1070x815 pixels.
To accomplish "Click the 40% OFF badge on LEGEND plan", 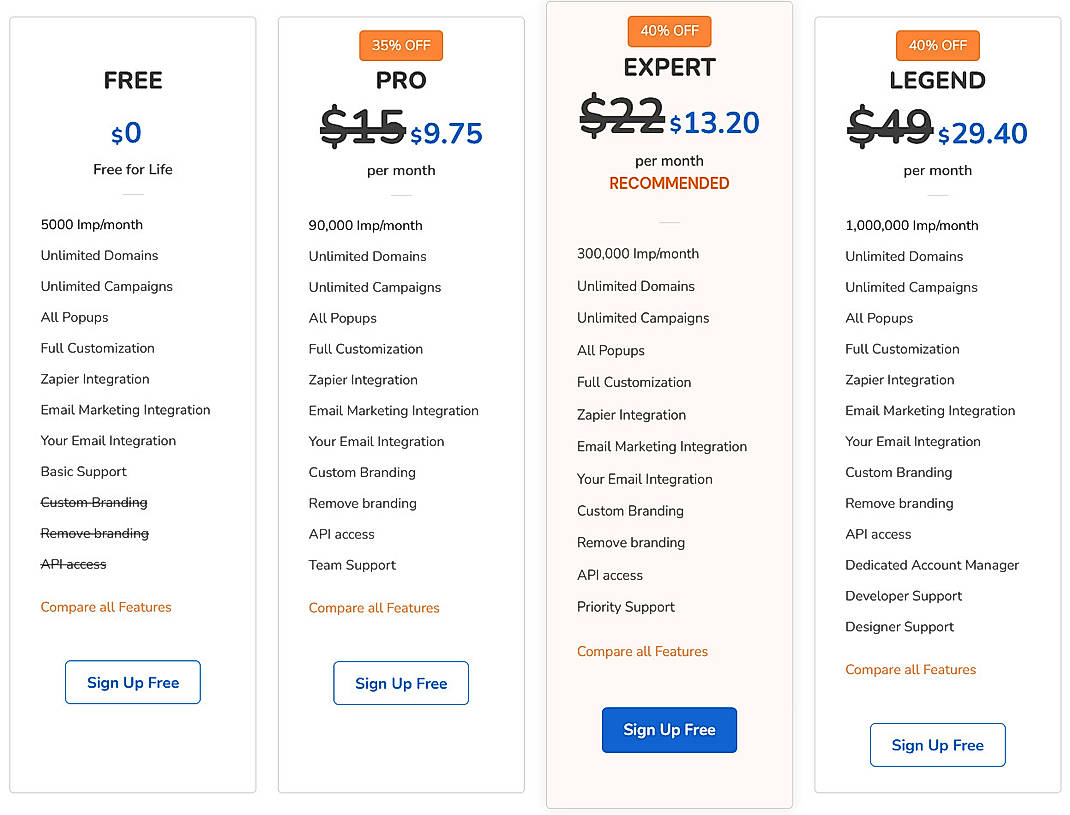I will coord(937,45).
